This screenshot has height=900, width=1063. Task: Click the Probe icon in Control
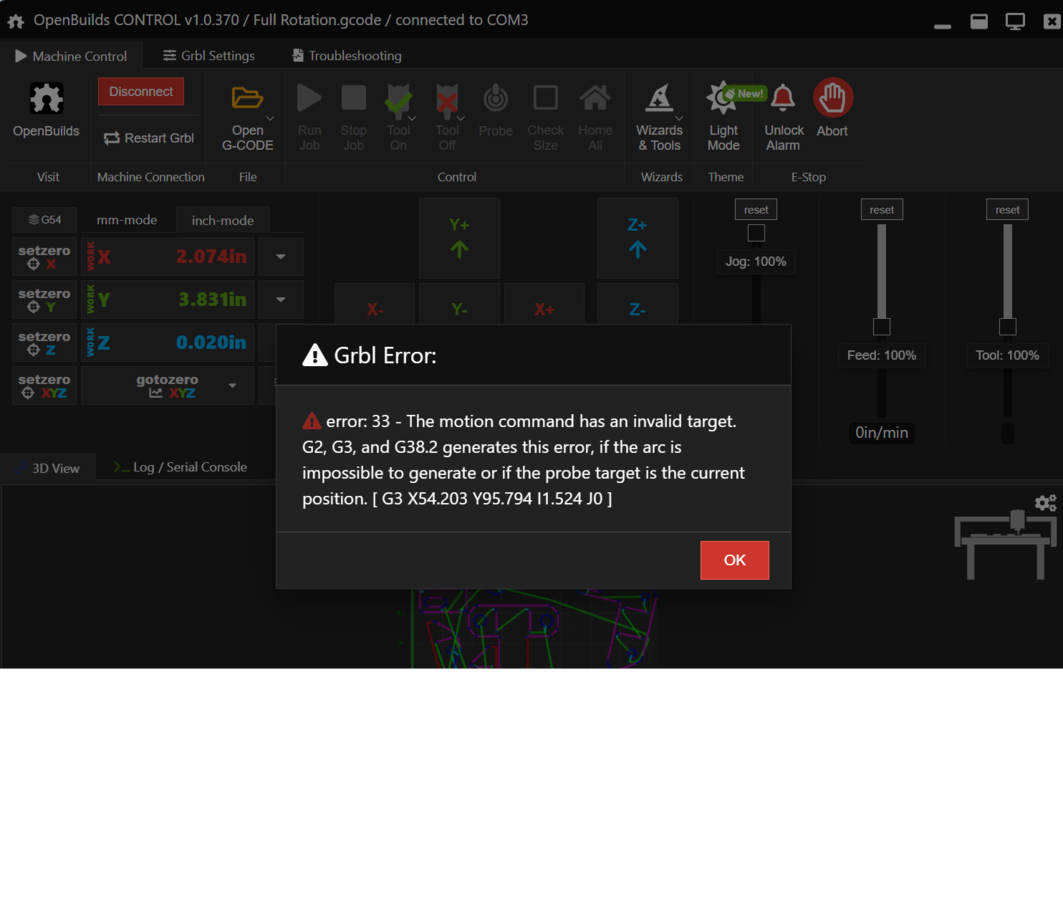[495, 99]
